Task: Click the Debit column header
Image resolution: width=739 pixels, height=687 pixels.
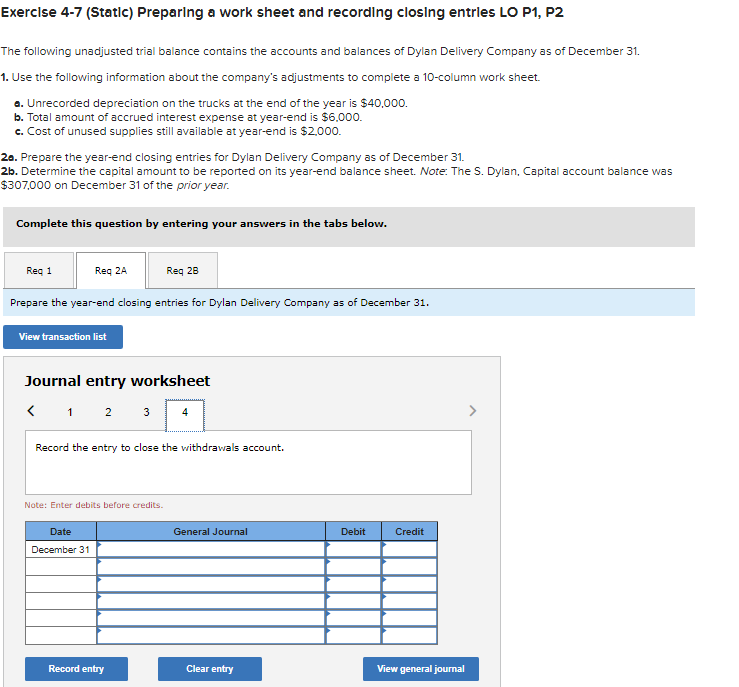Action: pyautogui.click(x=353, y=532)
